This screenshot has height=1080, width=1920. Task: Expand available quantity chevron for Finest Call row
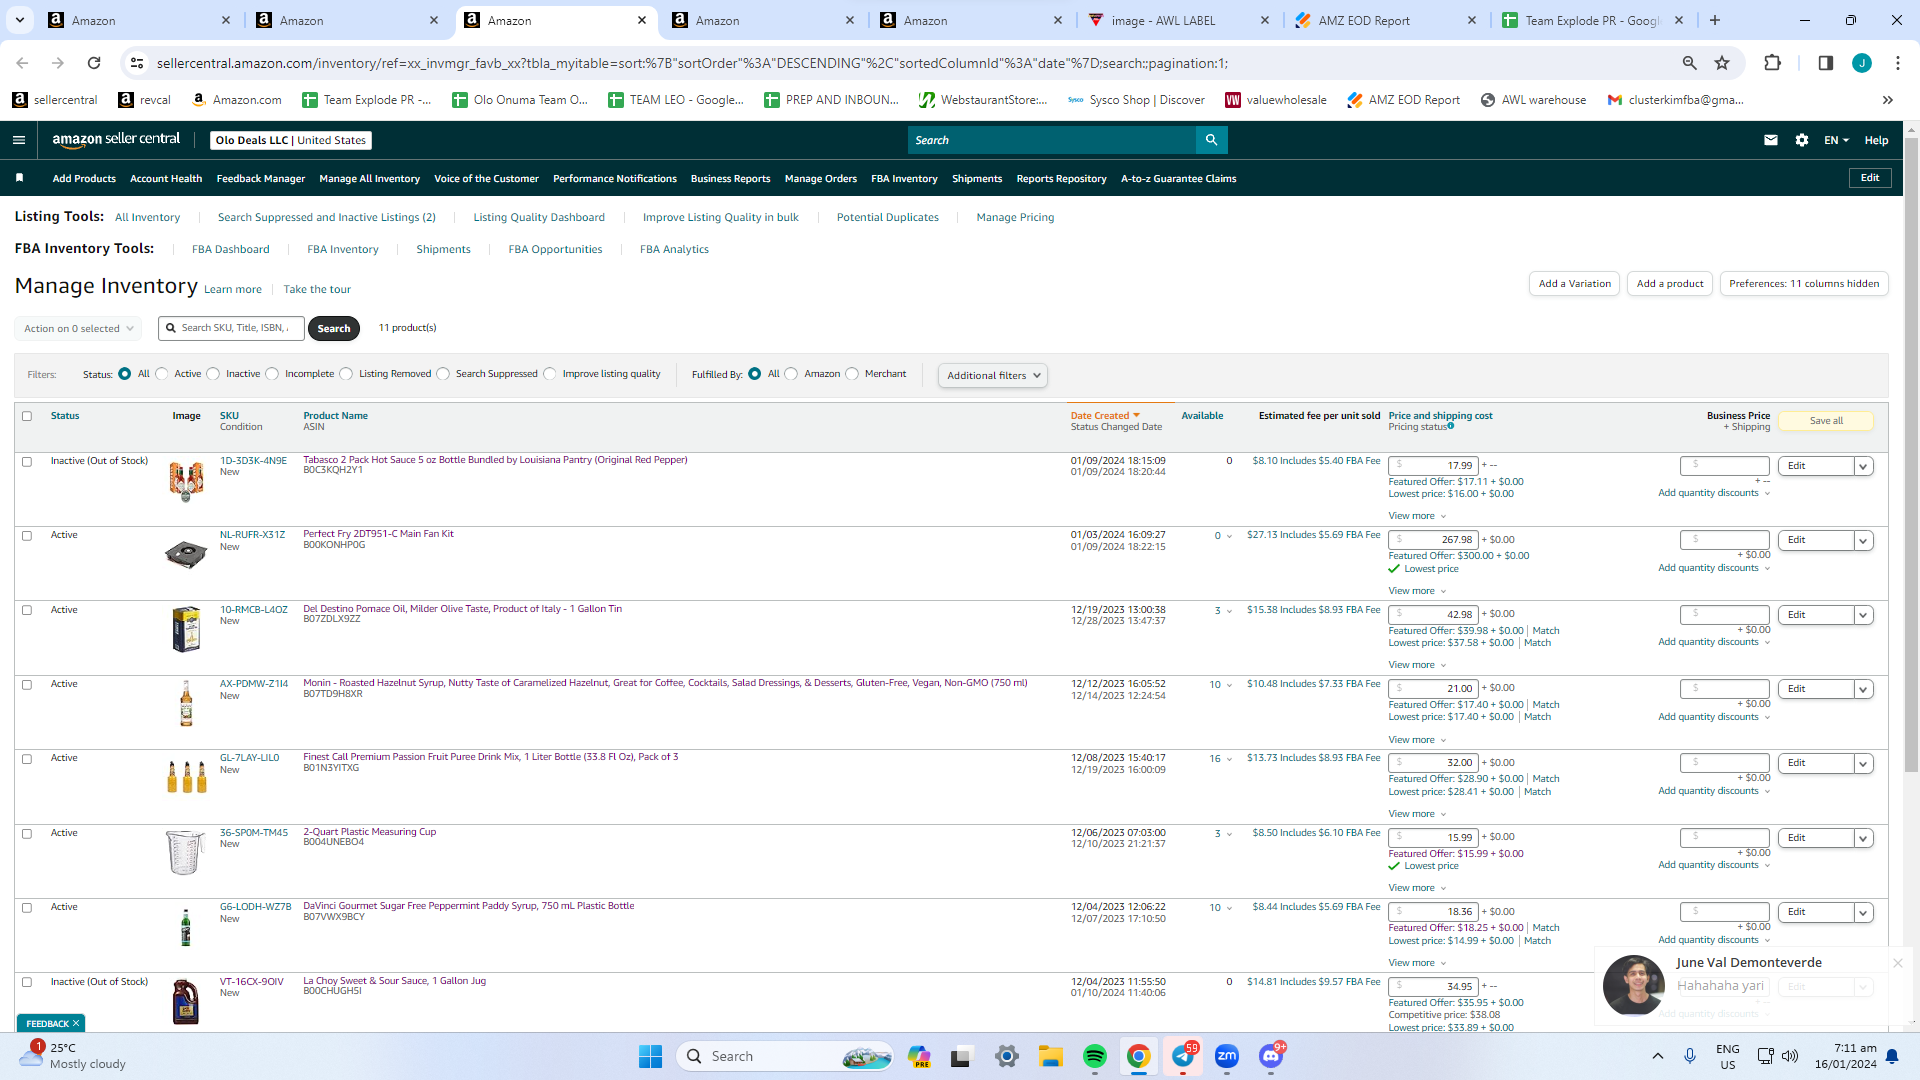(1229, 759)
